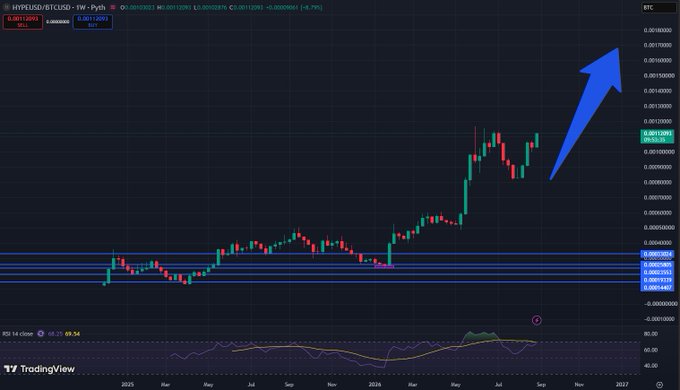Select the 0.00033024 horizontal line price label

[x=657, y=254]
